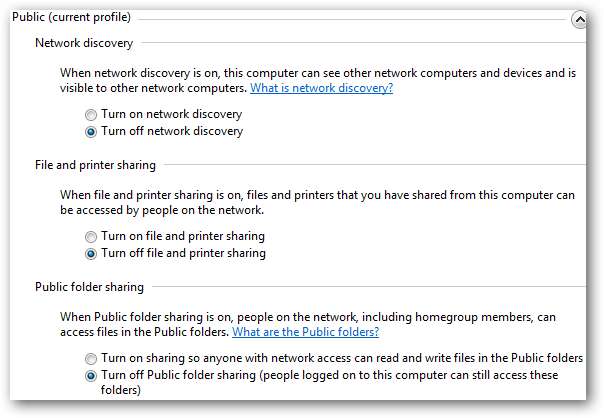This screenshot has height=418, width=604.
Task: Choose the Turn off file and printer sharing radio
Action: point(92,253)
